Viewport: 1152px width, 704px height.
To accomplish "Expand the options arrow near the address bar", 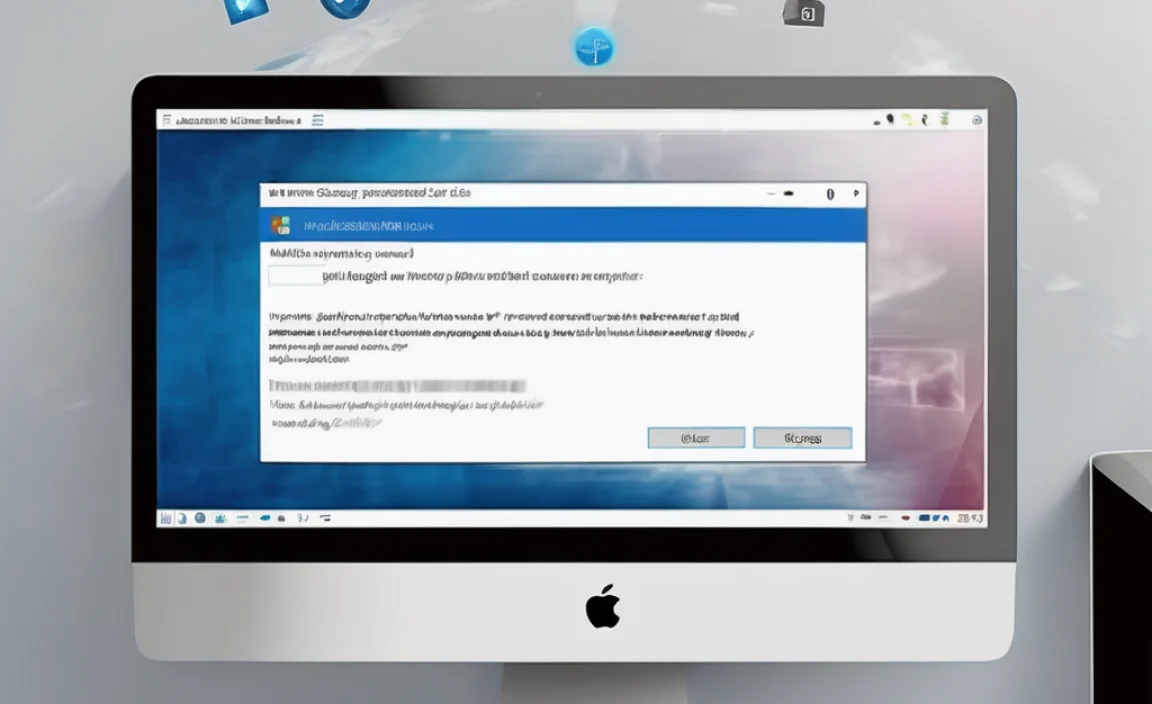I will [923, 120].
